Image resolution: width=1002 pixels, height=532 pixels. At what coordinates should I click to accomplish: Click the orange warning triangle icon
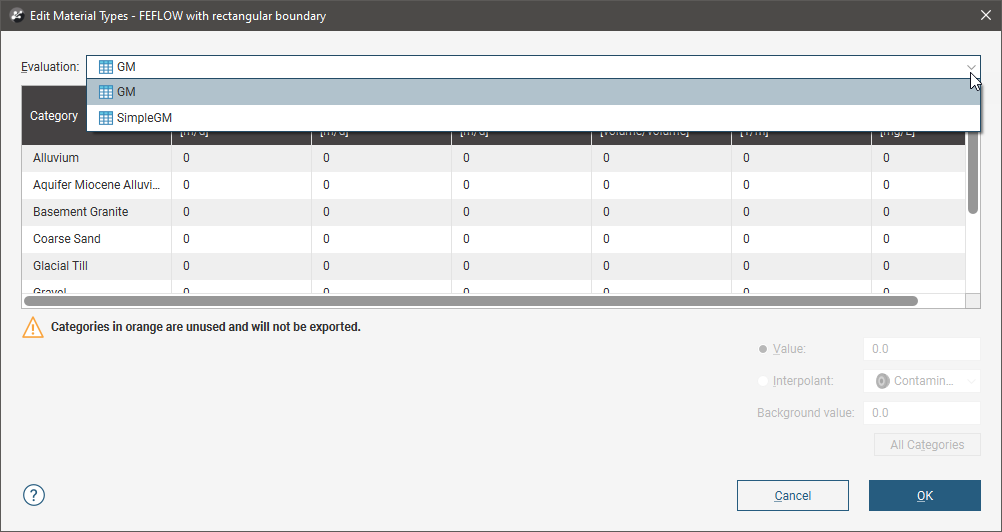(x=34, y=327)
